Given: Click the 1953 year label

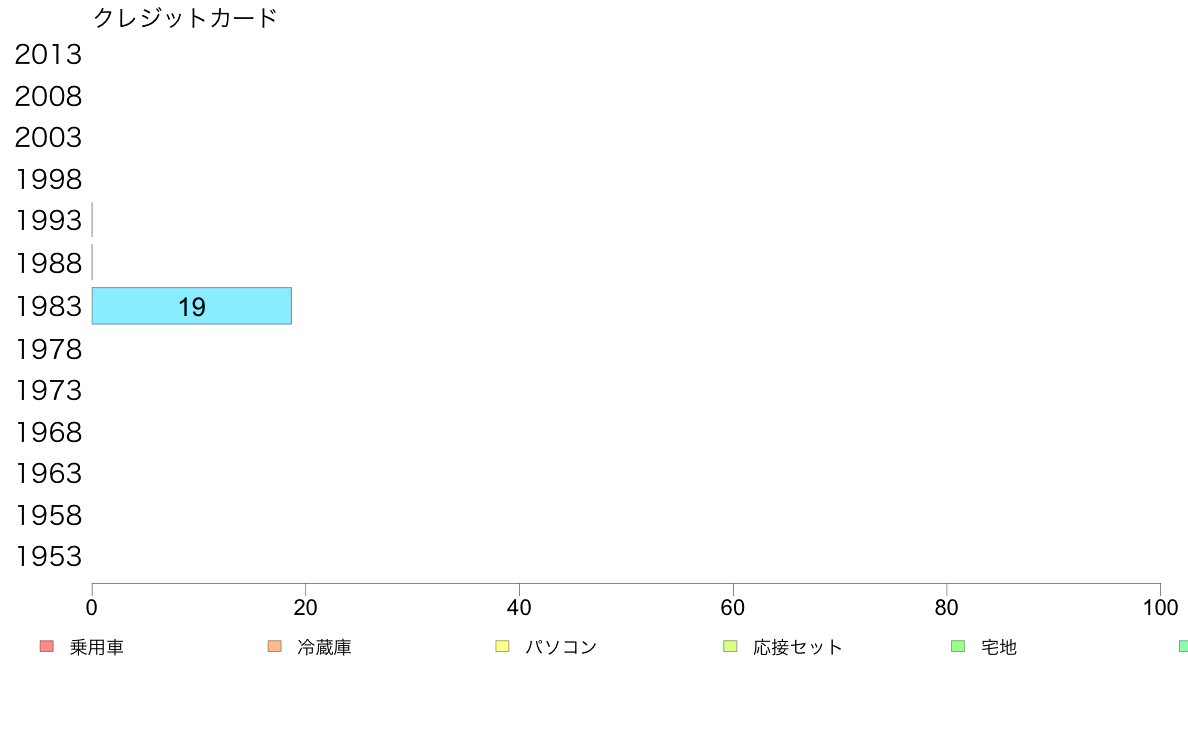Looking at the screenshot, I should [48, 556].
